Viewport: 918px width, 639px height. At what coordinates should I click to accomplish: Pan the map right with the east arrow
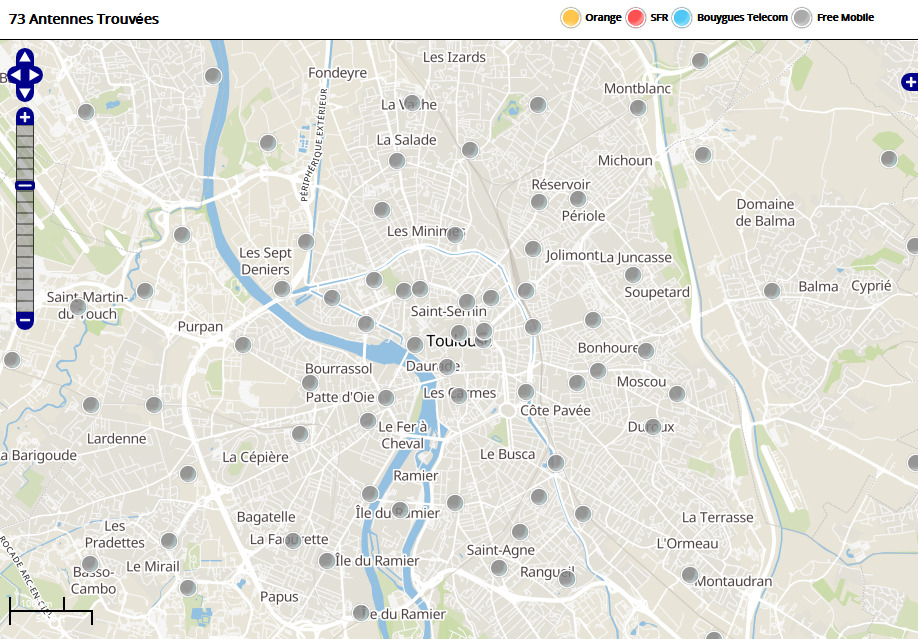(x=36, y=75)
